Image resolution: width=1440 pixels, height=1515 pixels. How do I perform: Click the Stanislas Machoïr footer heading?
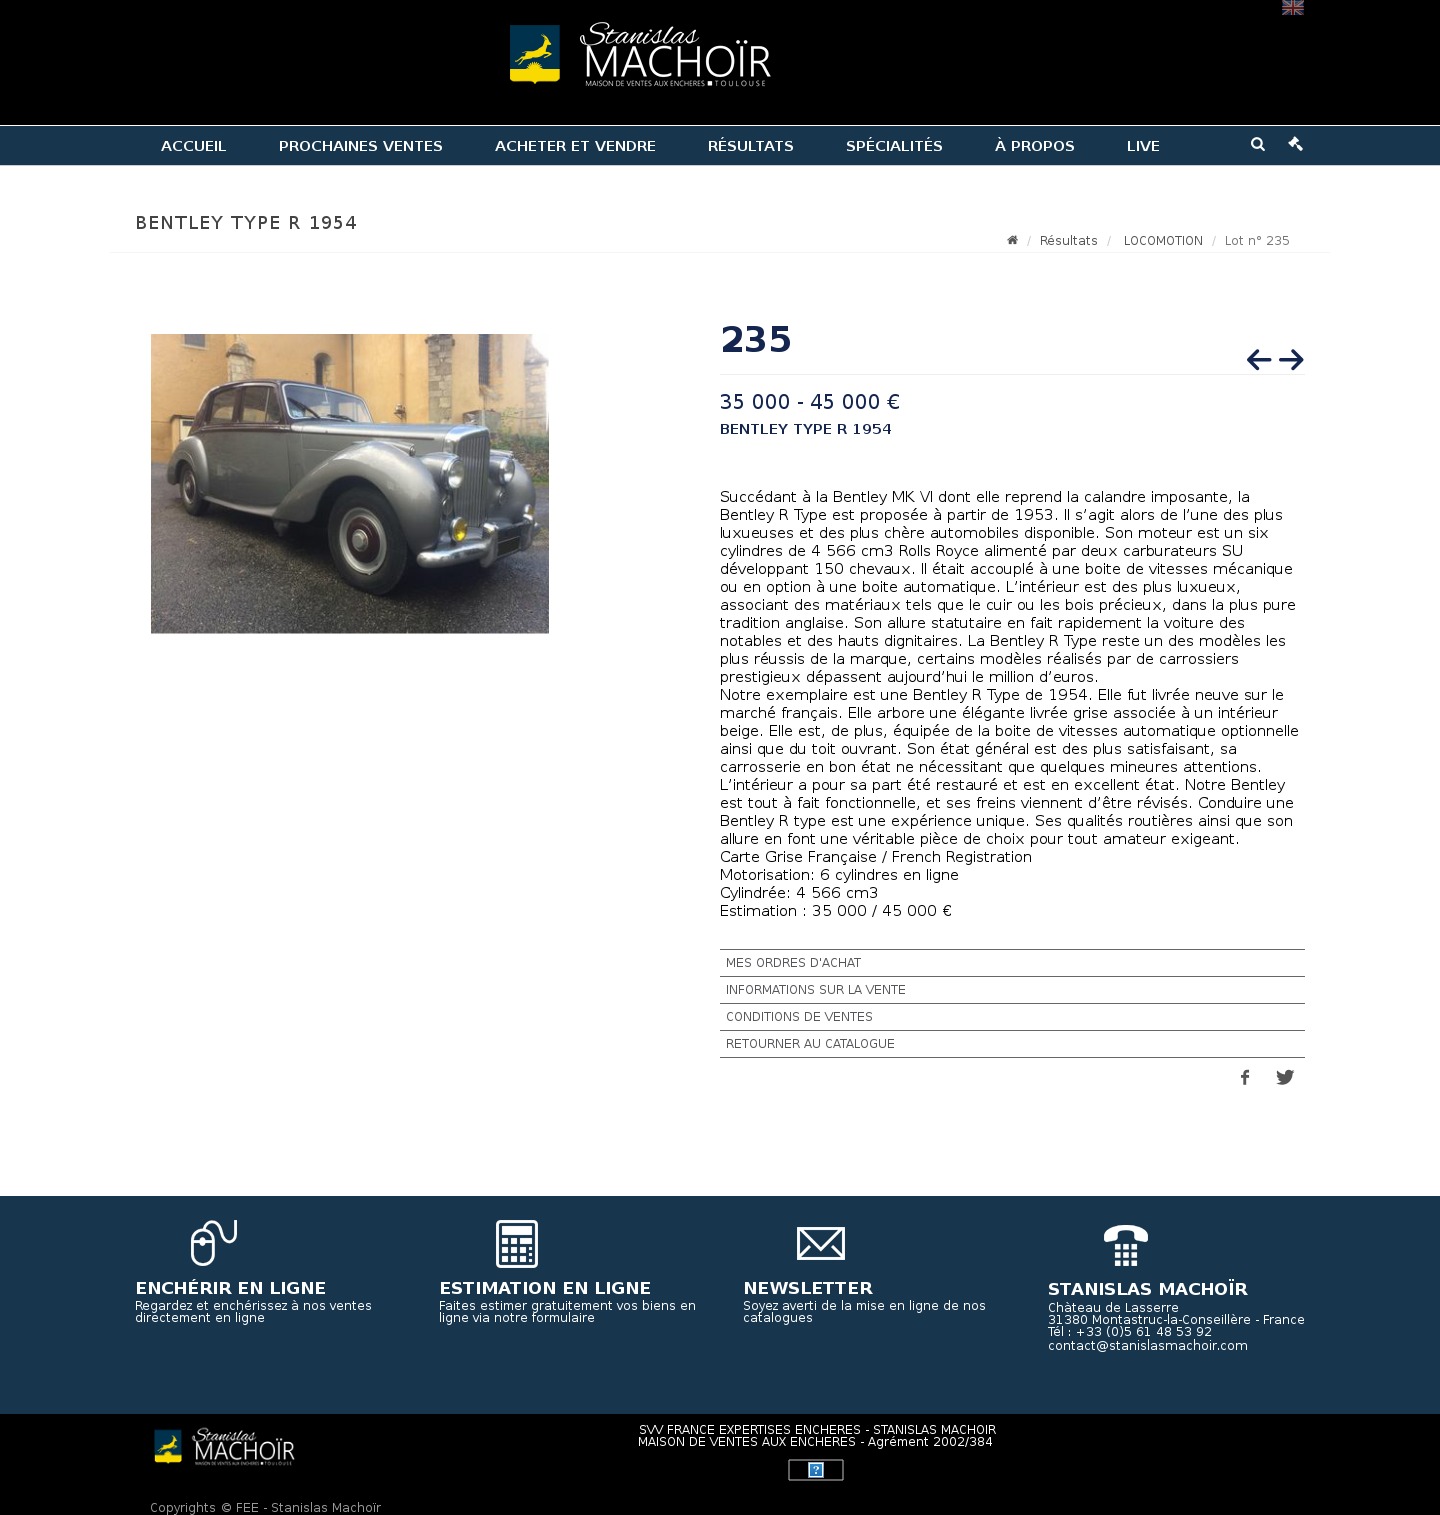coord(1148,1289)
